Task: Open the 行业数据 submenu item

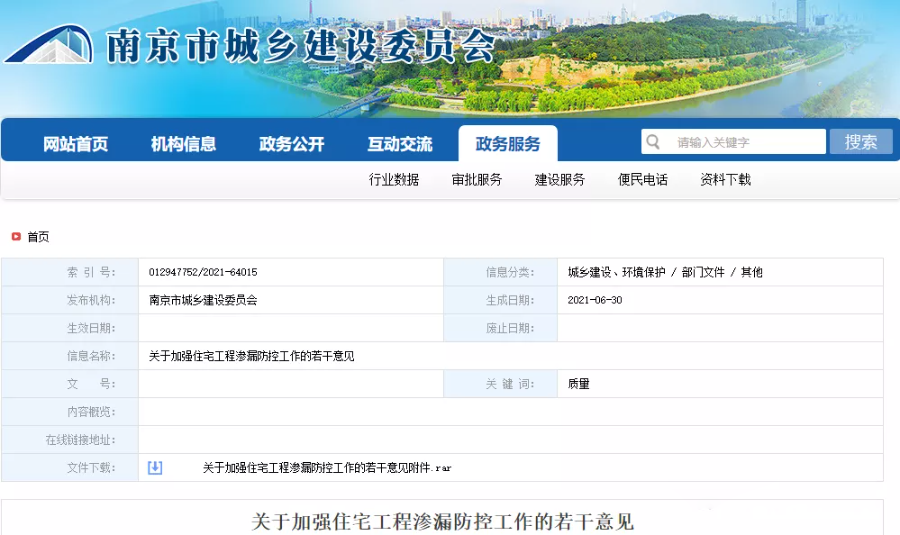Action: (394, 180)
